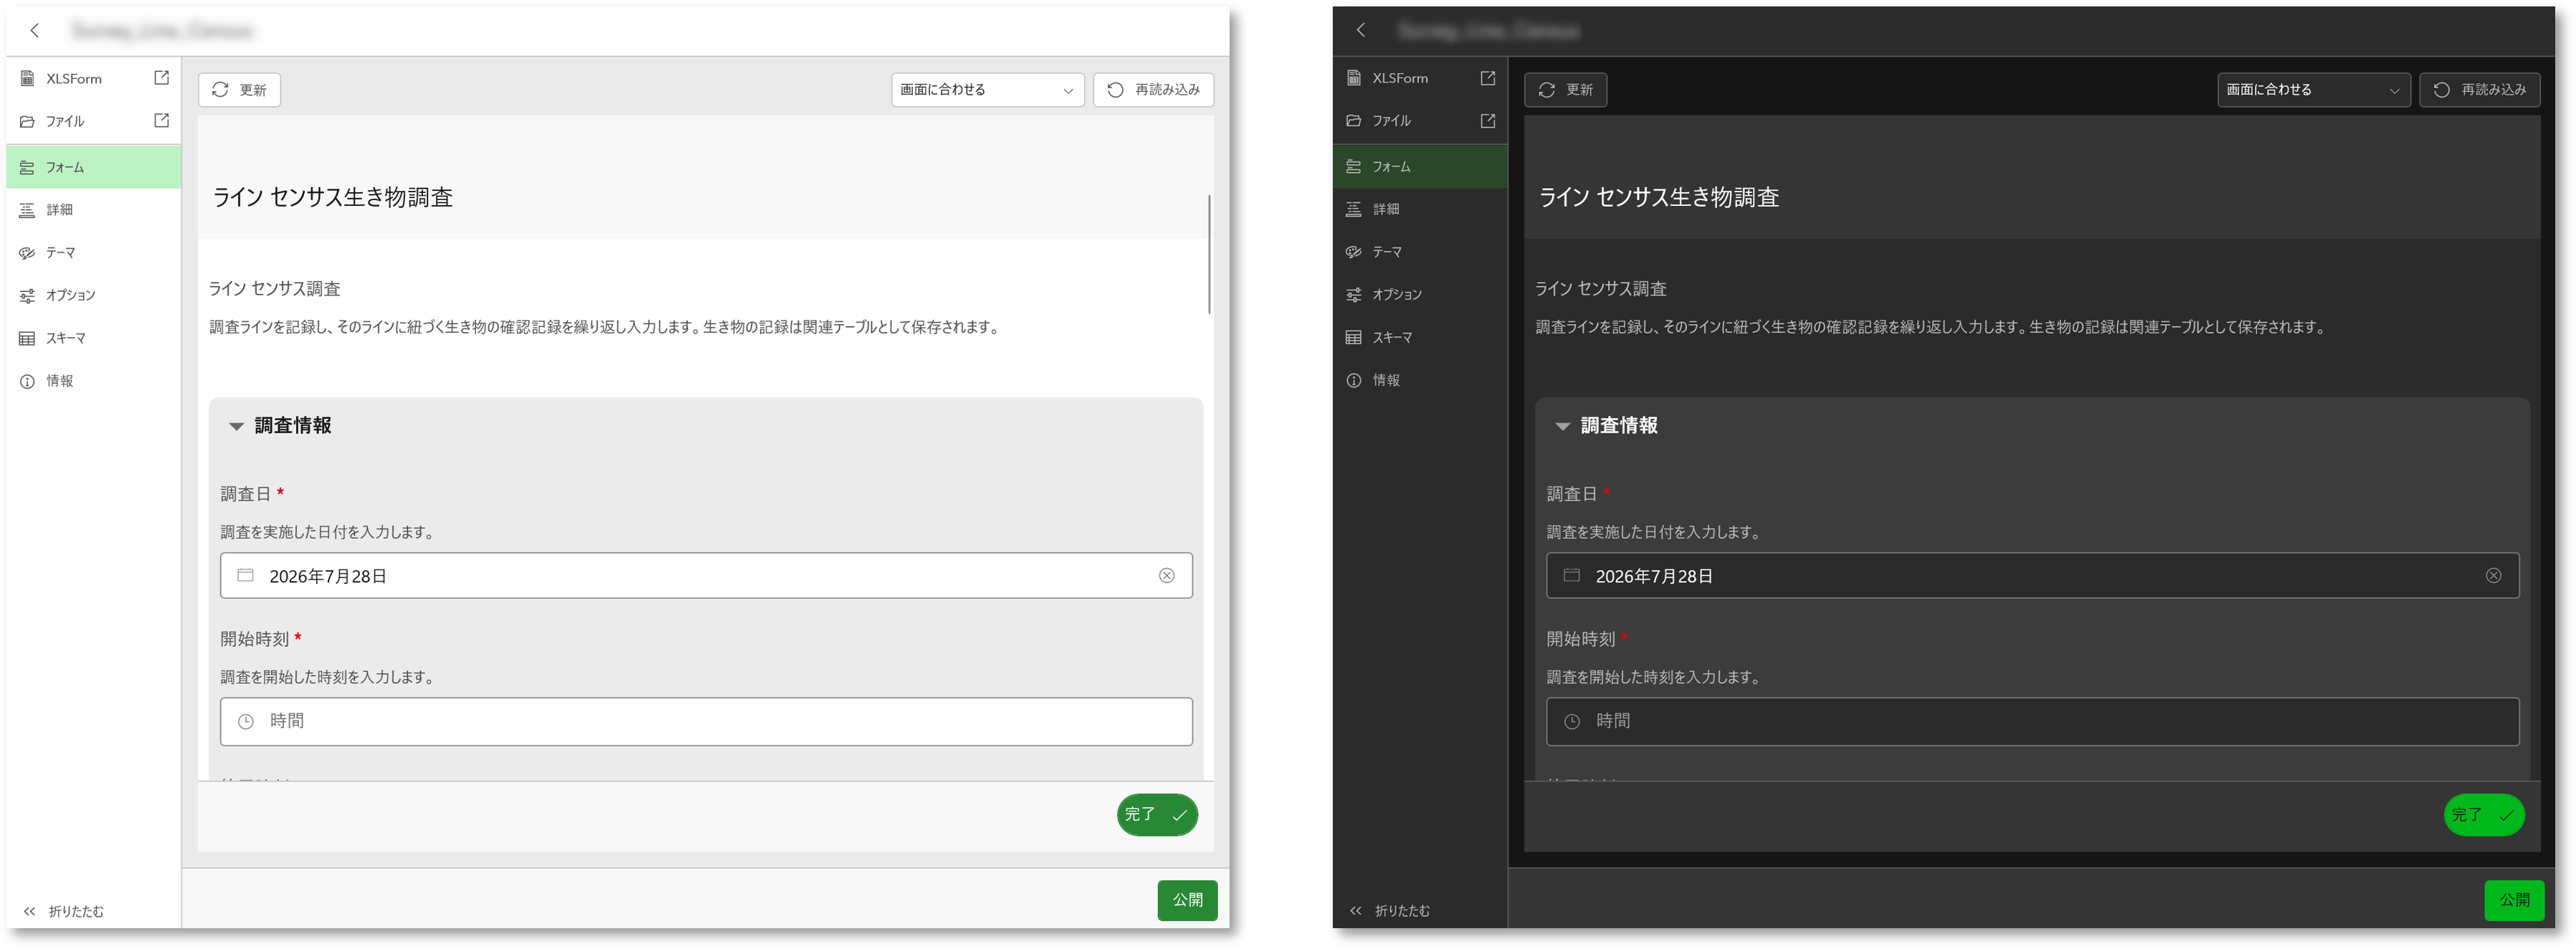Click ライン センサス生き物調査 title in dark window
Screen dimensions: 2576x949
[x=1659, y=197]
